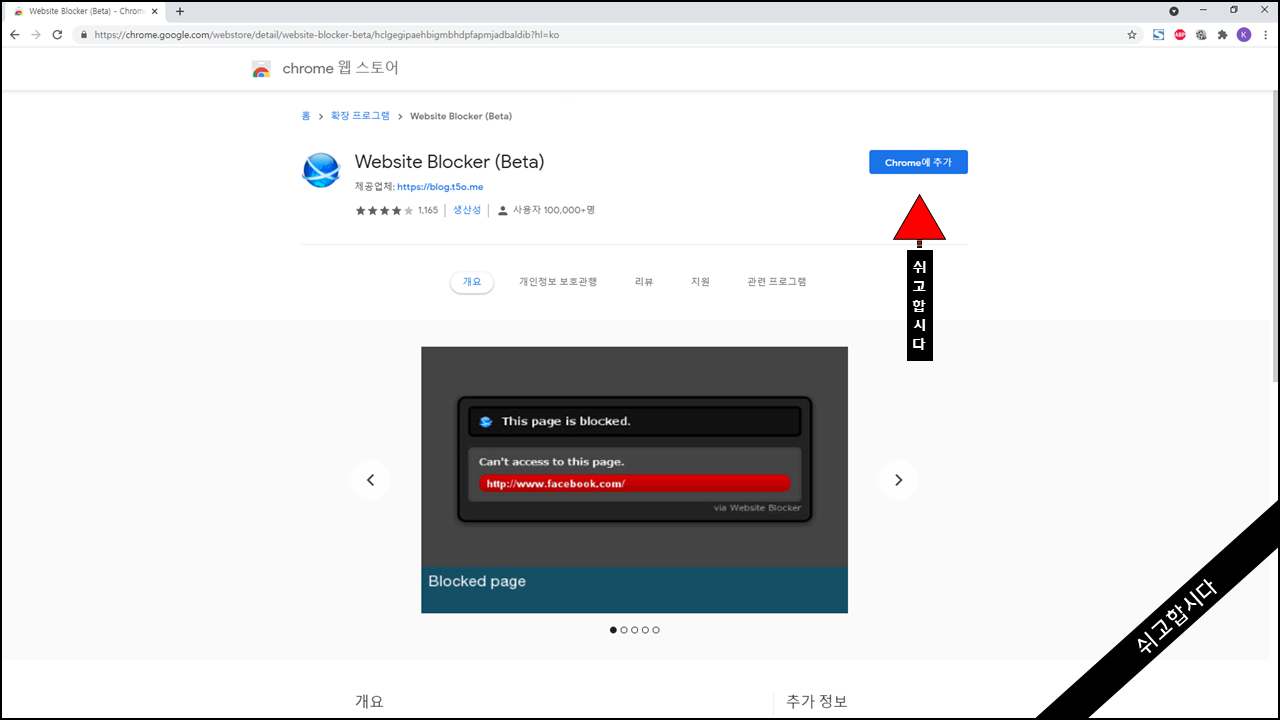The image size is (1280, 720).
Task: Open the 확장 프로그램 breadcrumb link
Action: pyautogui.click(x=361, y=116)
